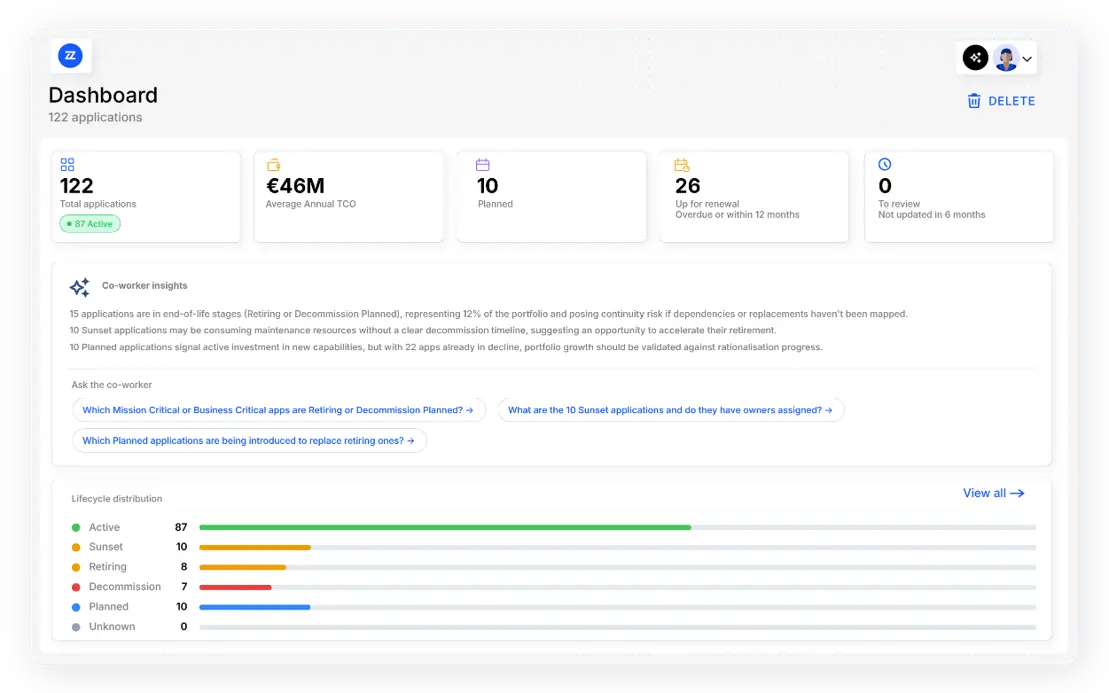Viewport: 1109px width, 693px height.
Task: Click 'Not updated in 6 months' text
Action: (931, 215)
